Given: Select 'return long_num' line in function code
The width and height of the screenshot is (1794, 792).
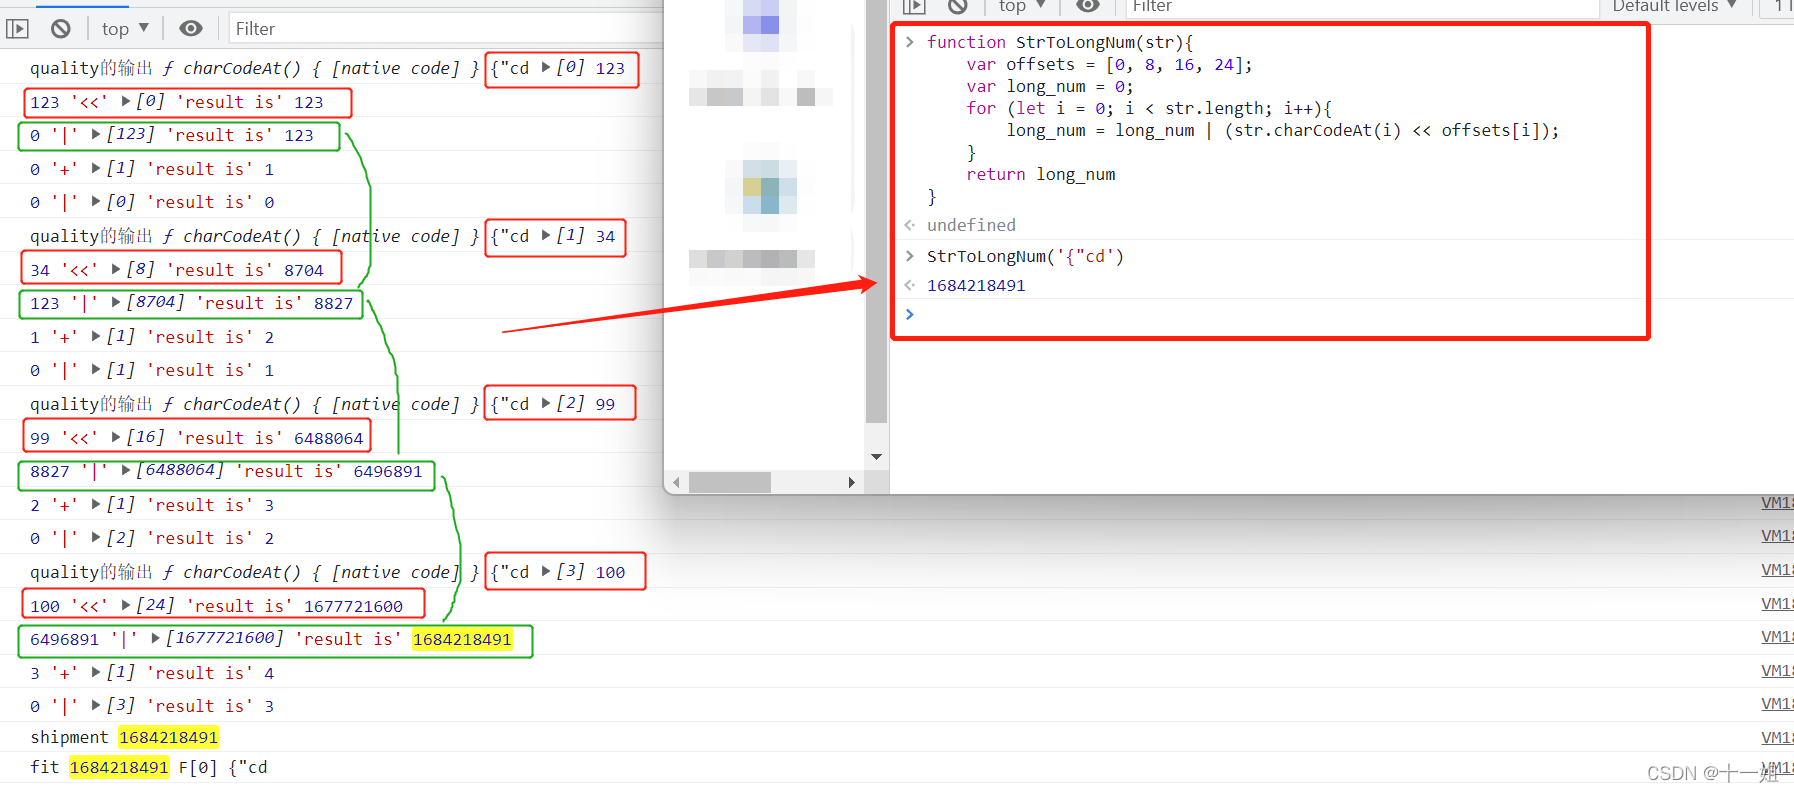Looking at the screenshot, I should 1041,174.
